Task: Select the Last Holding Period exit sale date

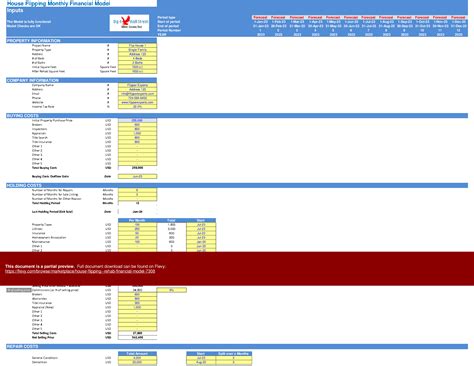Action: 137,212
